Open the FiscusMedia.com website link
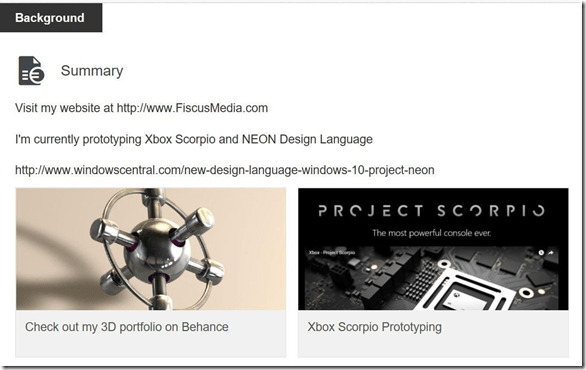Screen dimensions: 586x370 [192, 108]
